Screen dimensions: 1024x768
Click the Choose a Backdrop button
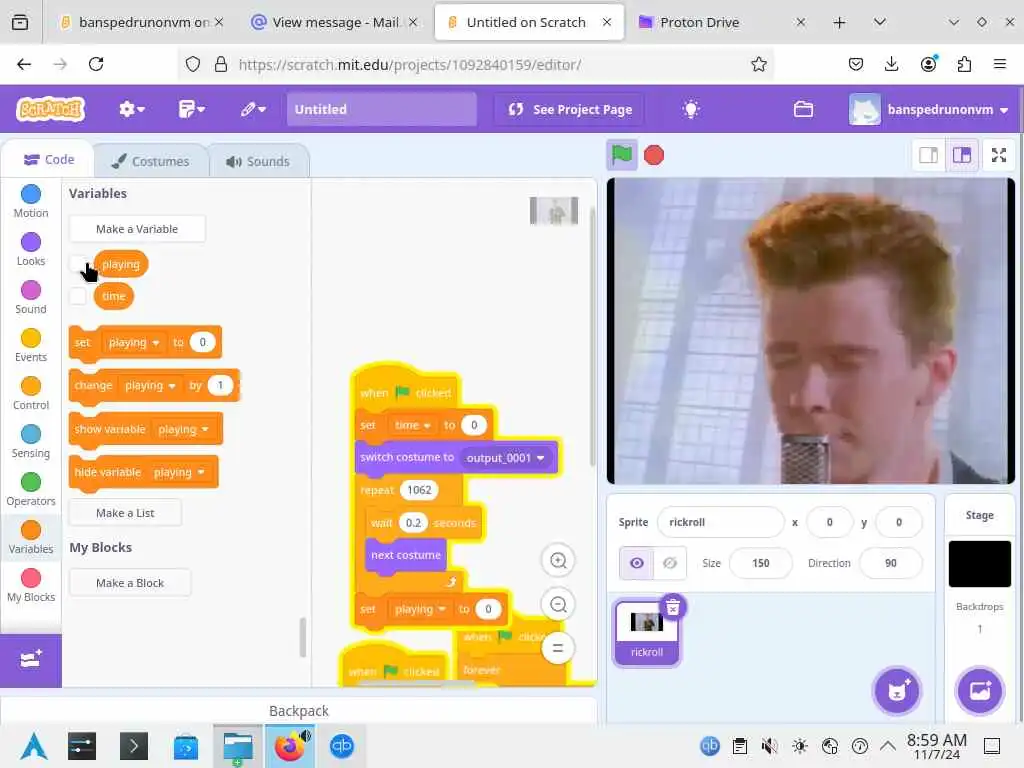point(979,690)
